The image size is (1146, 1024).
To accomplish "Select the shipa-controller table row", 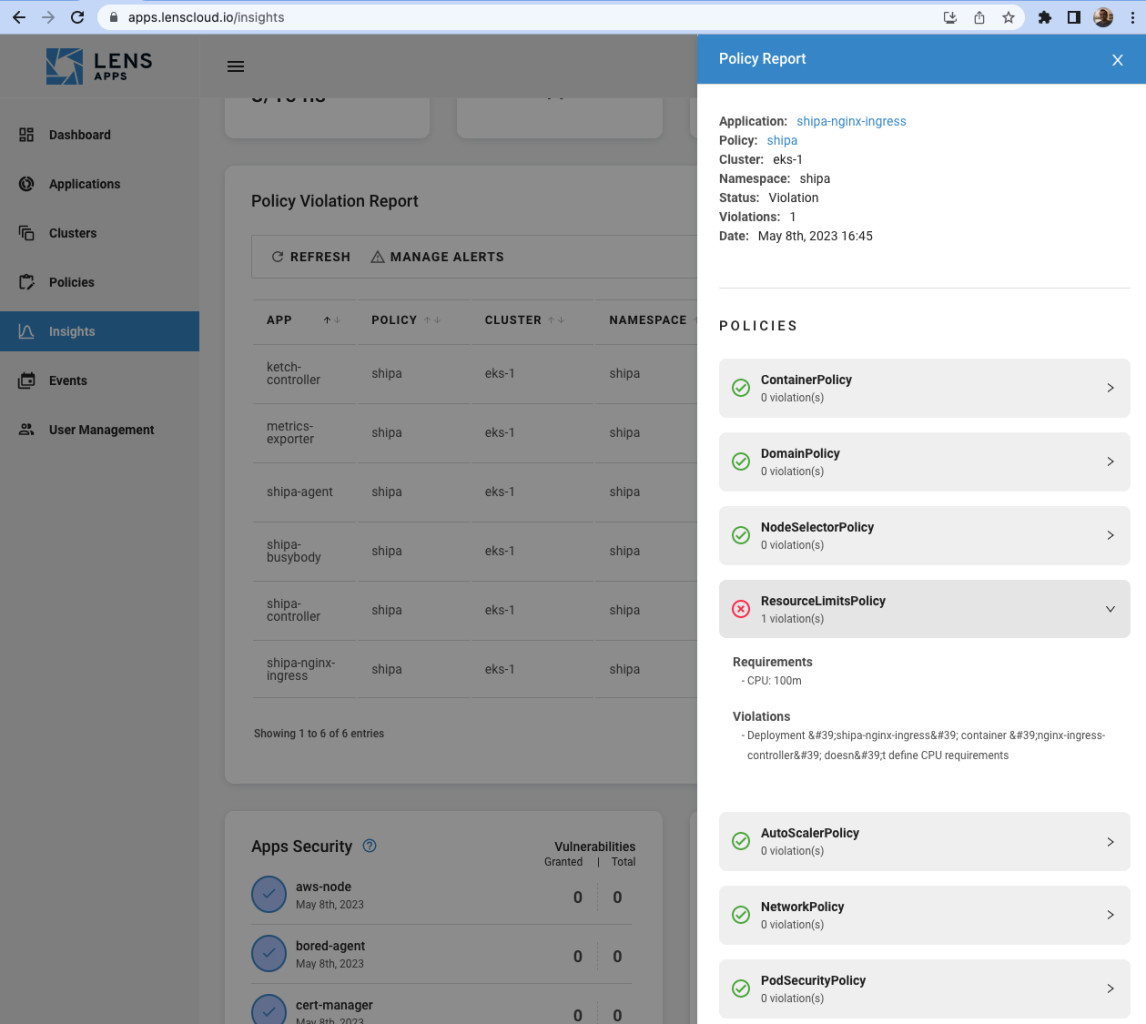I will 474,610.
